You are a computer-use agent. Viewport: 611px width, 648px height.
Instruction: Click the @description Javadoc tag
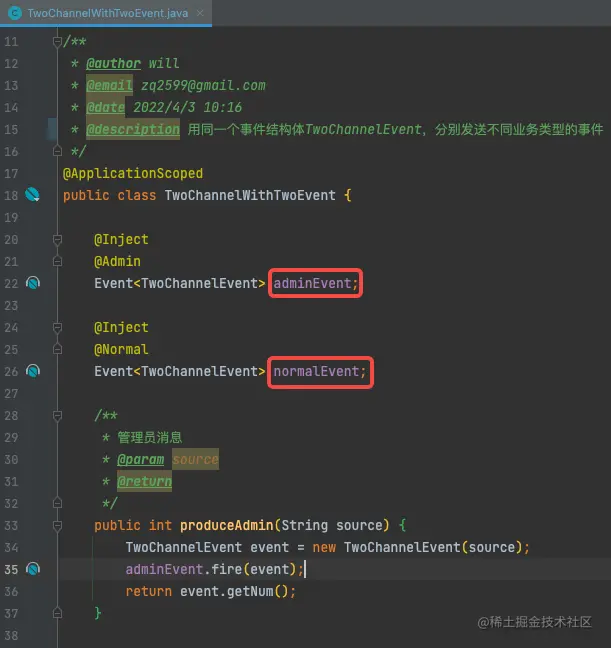133,129
